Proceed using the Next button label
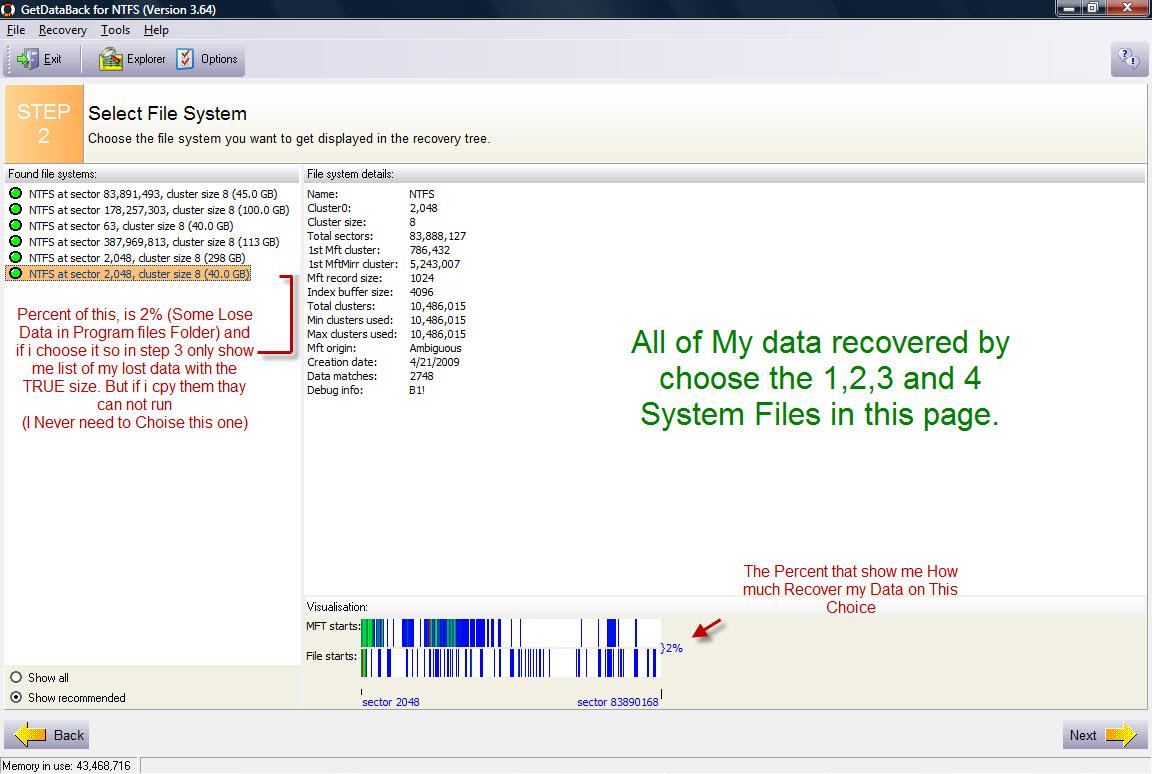The height and width of the screenshot is (774, 1152). pos(1083,735)
